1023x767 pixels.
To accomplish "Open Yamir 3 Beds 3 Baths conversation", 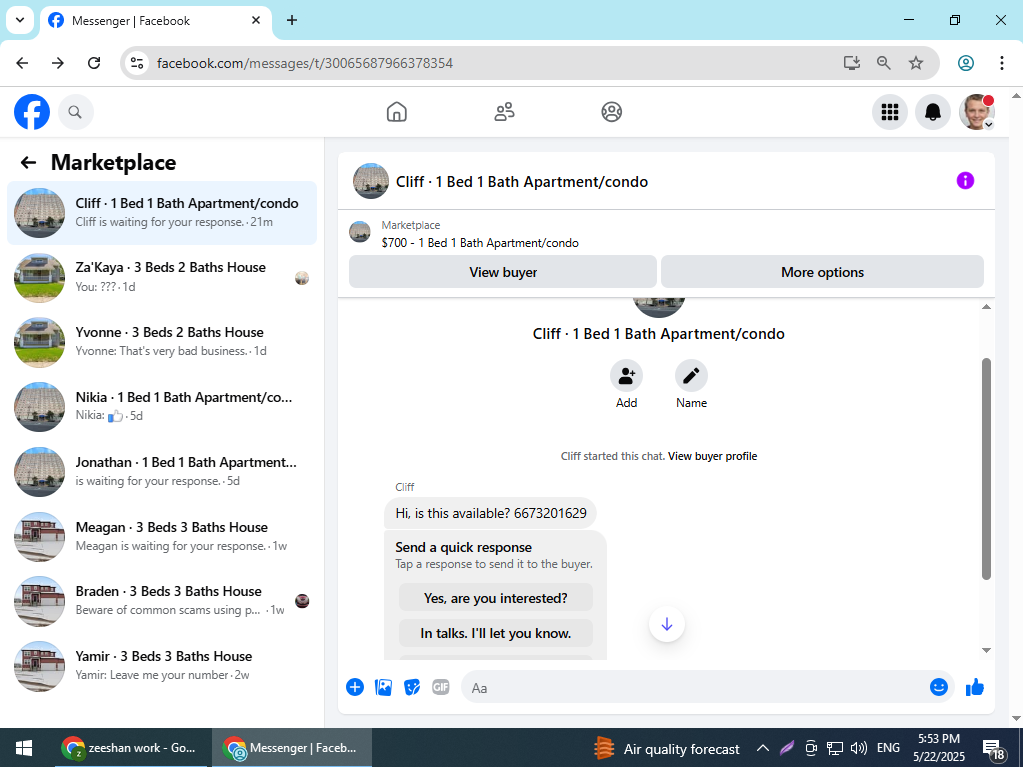I will coord(162,666).
